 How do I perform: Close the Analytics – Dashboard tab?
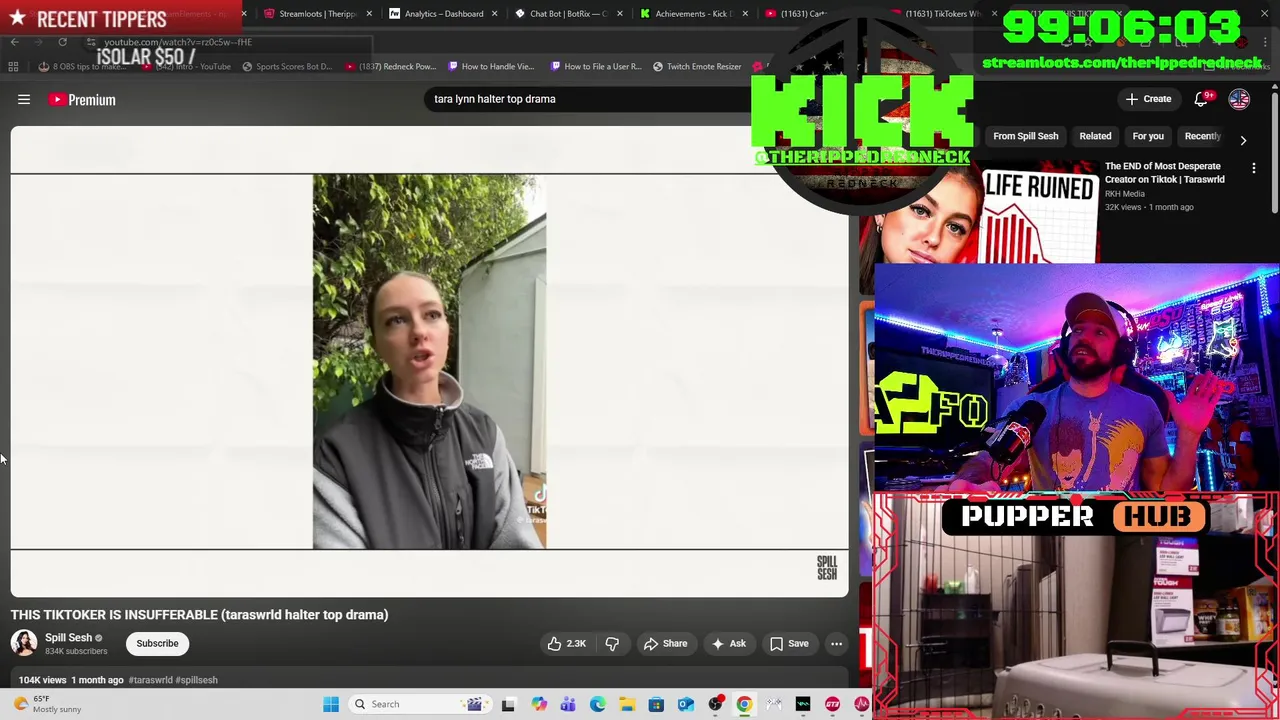pyautogui.click(x=494, y=14)
